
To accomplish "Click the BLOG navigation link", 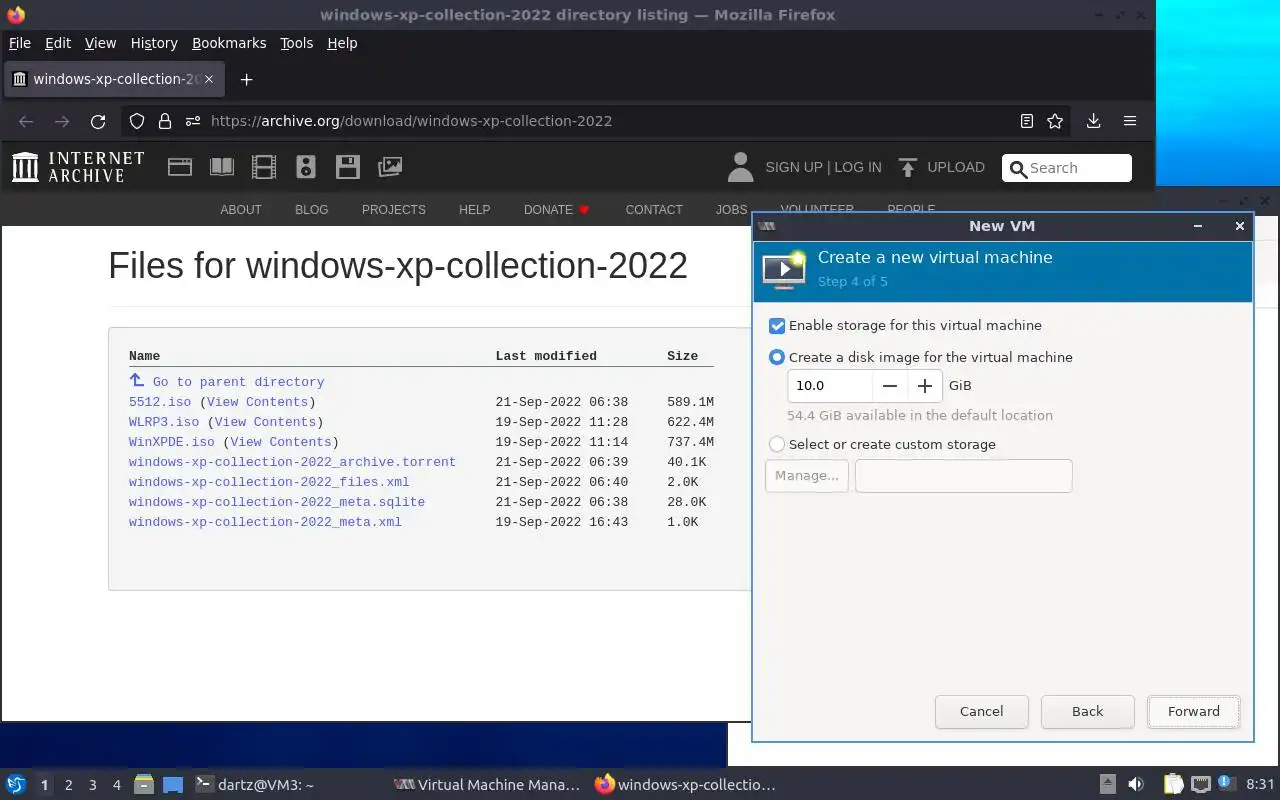I will click(x=311, y=210).
